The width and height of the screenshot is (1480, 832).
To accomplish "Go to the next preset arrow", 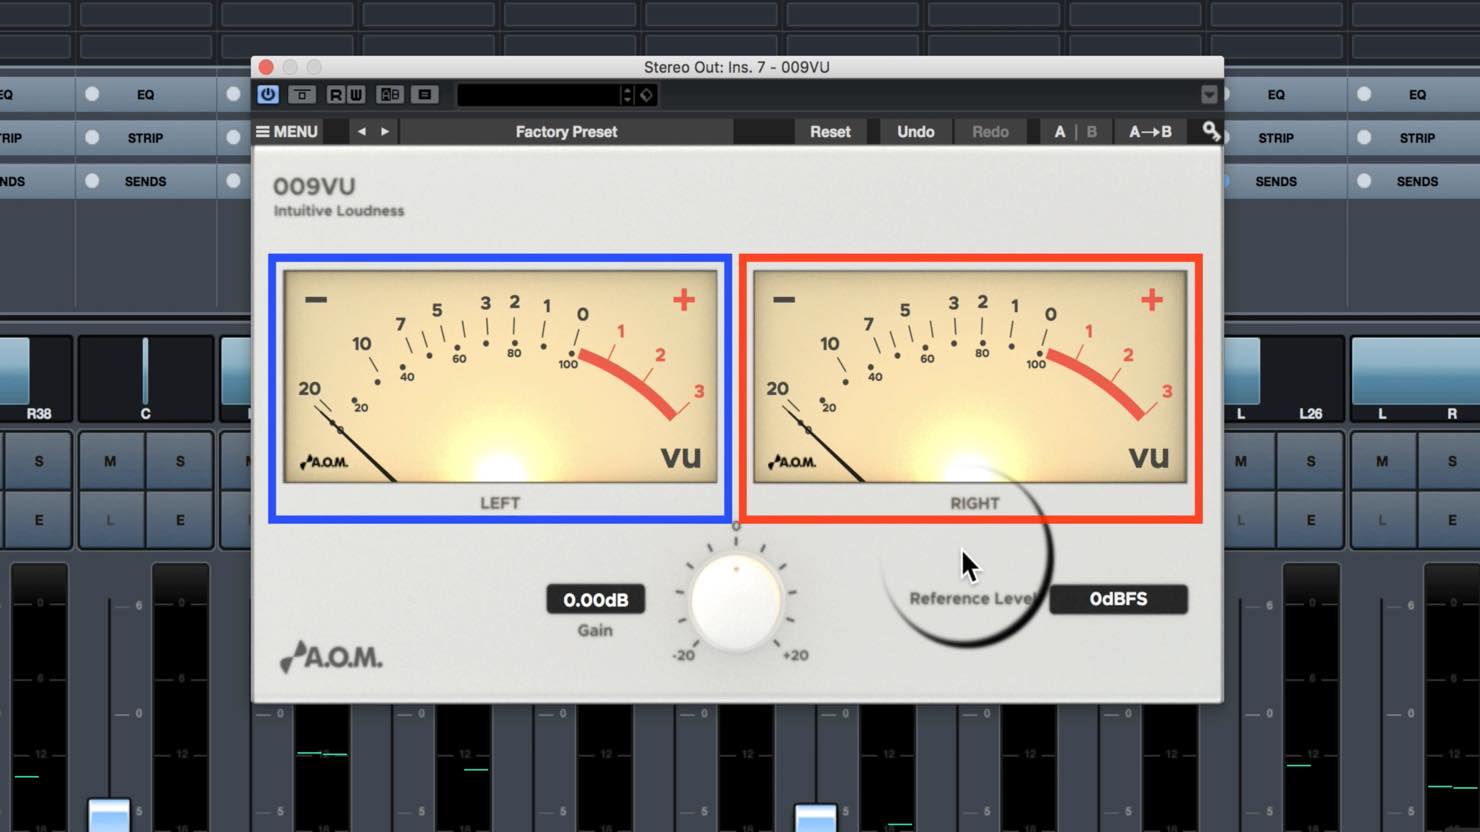I will tap(385, 131).
